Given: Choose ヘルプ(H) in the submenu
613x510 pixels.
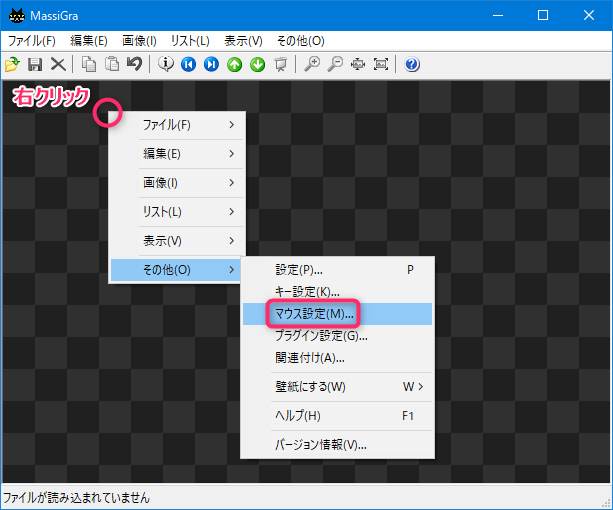Looking at the screenshot, I should (337, 416).
